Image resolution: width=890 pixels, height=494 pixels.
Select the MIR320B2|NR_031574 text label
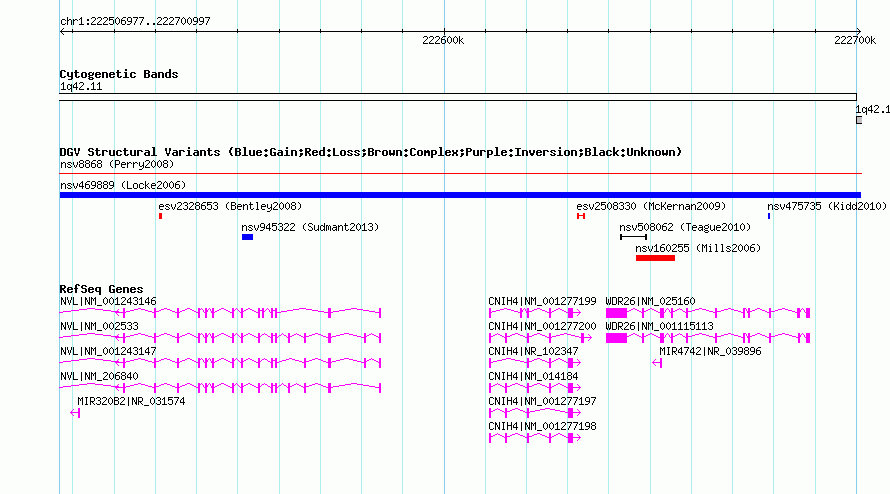pos(131,401)
